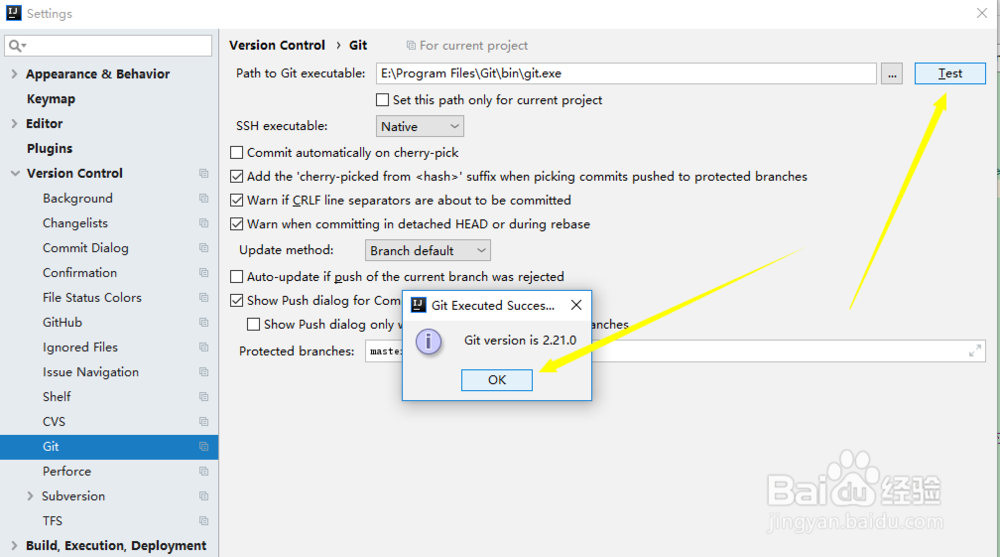Click the browse button for Git path

tap(893, 74)
